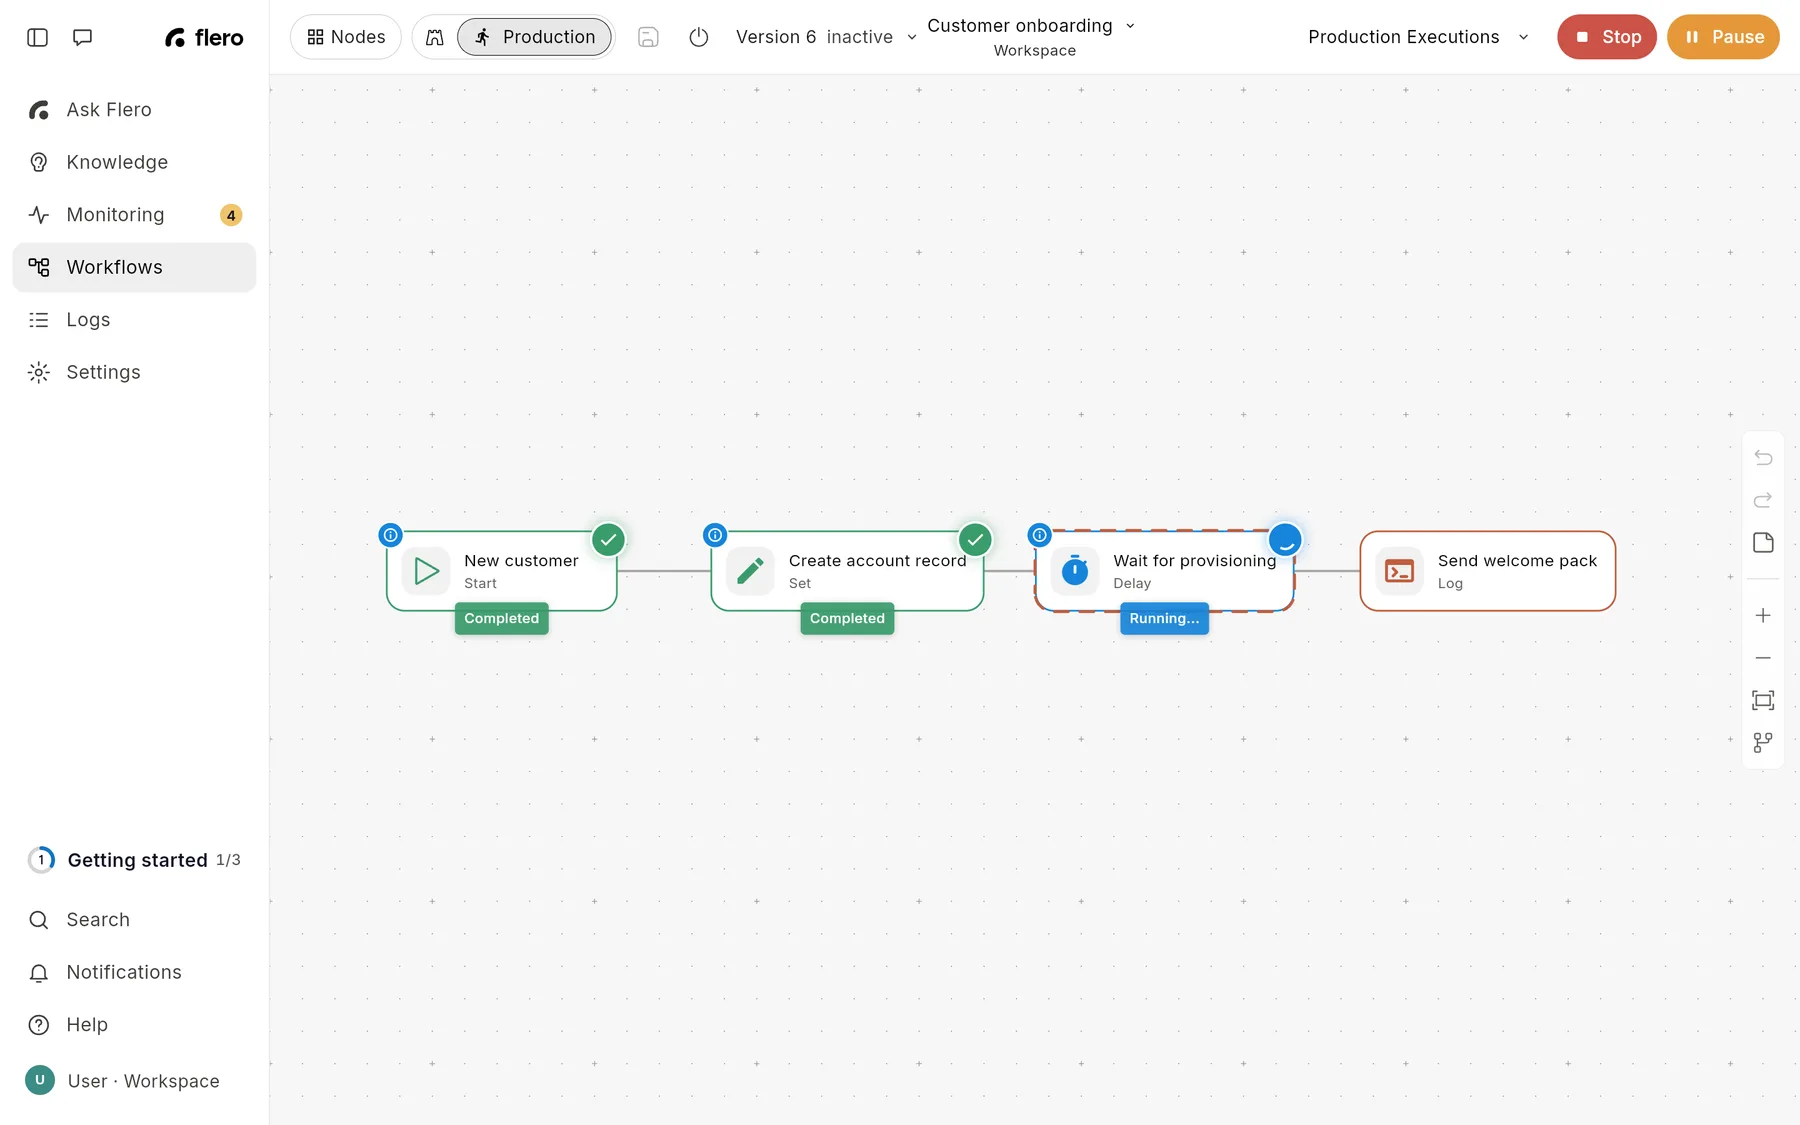Select Send welcome pack log node icon

1399,571
